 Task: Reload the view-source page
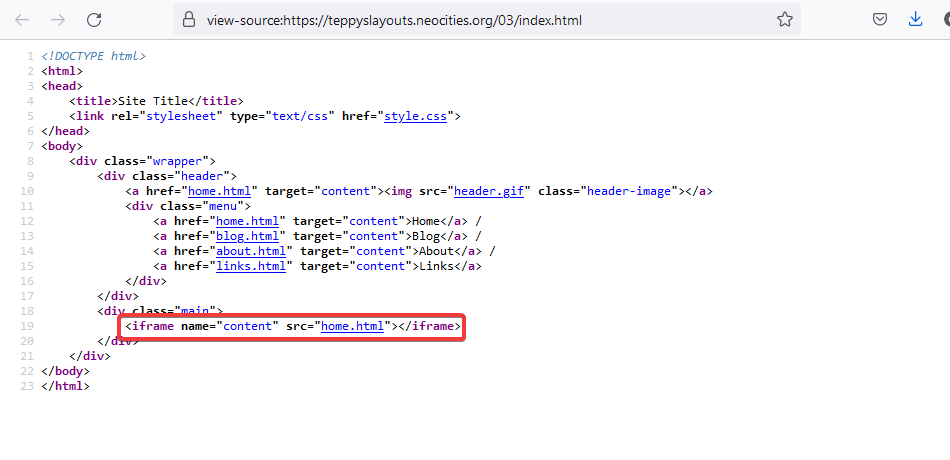[94, 20]
